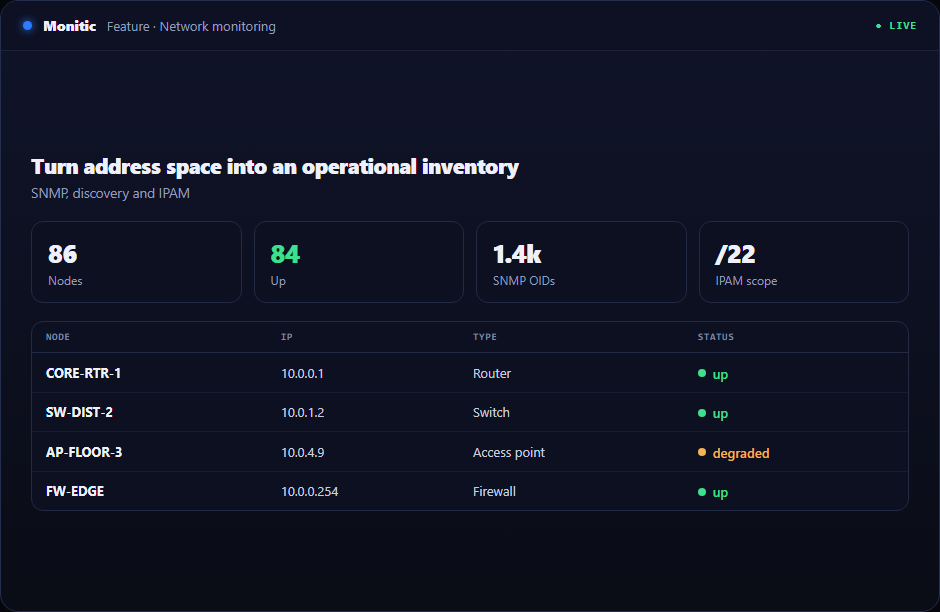Click the green LIVE indicator

[896, 26]
